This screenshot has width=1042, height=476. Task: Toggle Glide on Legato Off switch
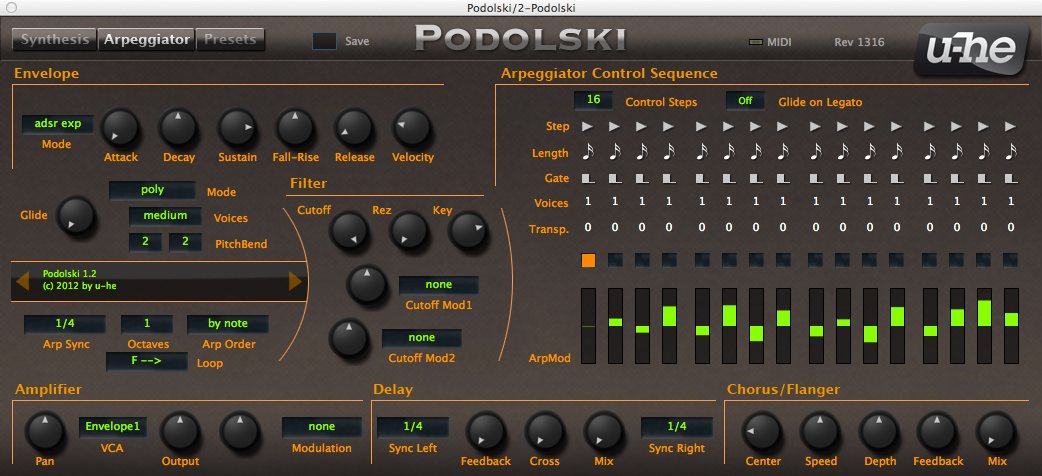pyautogui.click(x=745, y=101)
